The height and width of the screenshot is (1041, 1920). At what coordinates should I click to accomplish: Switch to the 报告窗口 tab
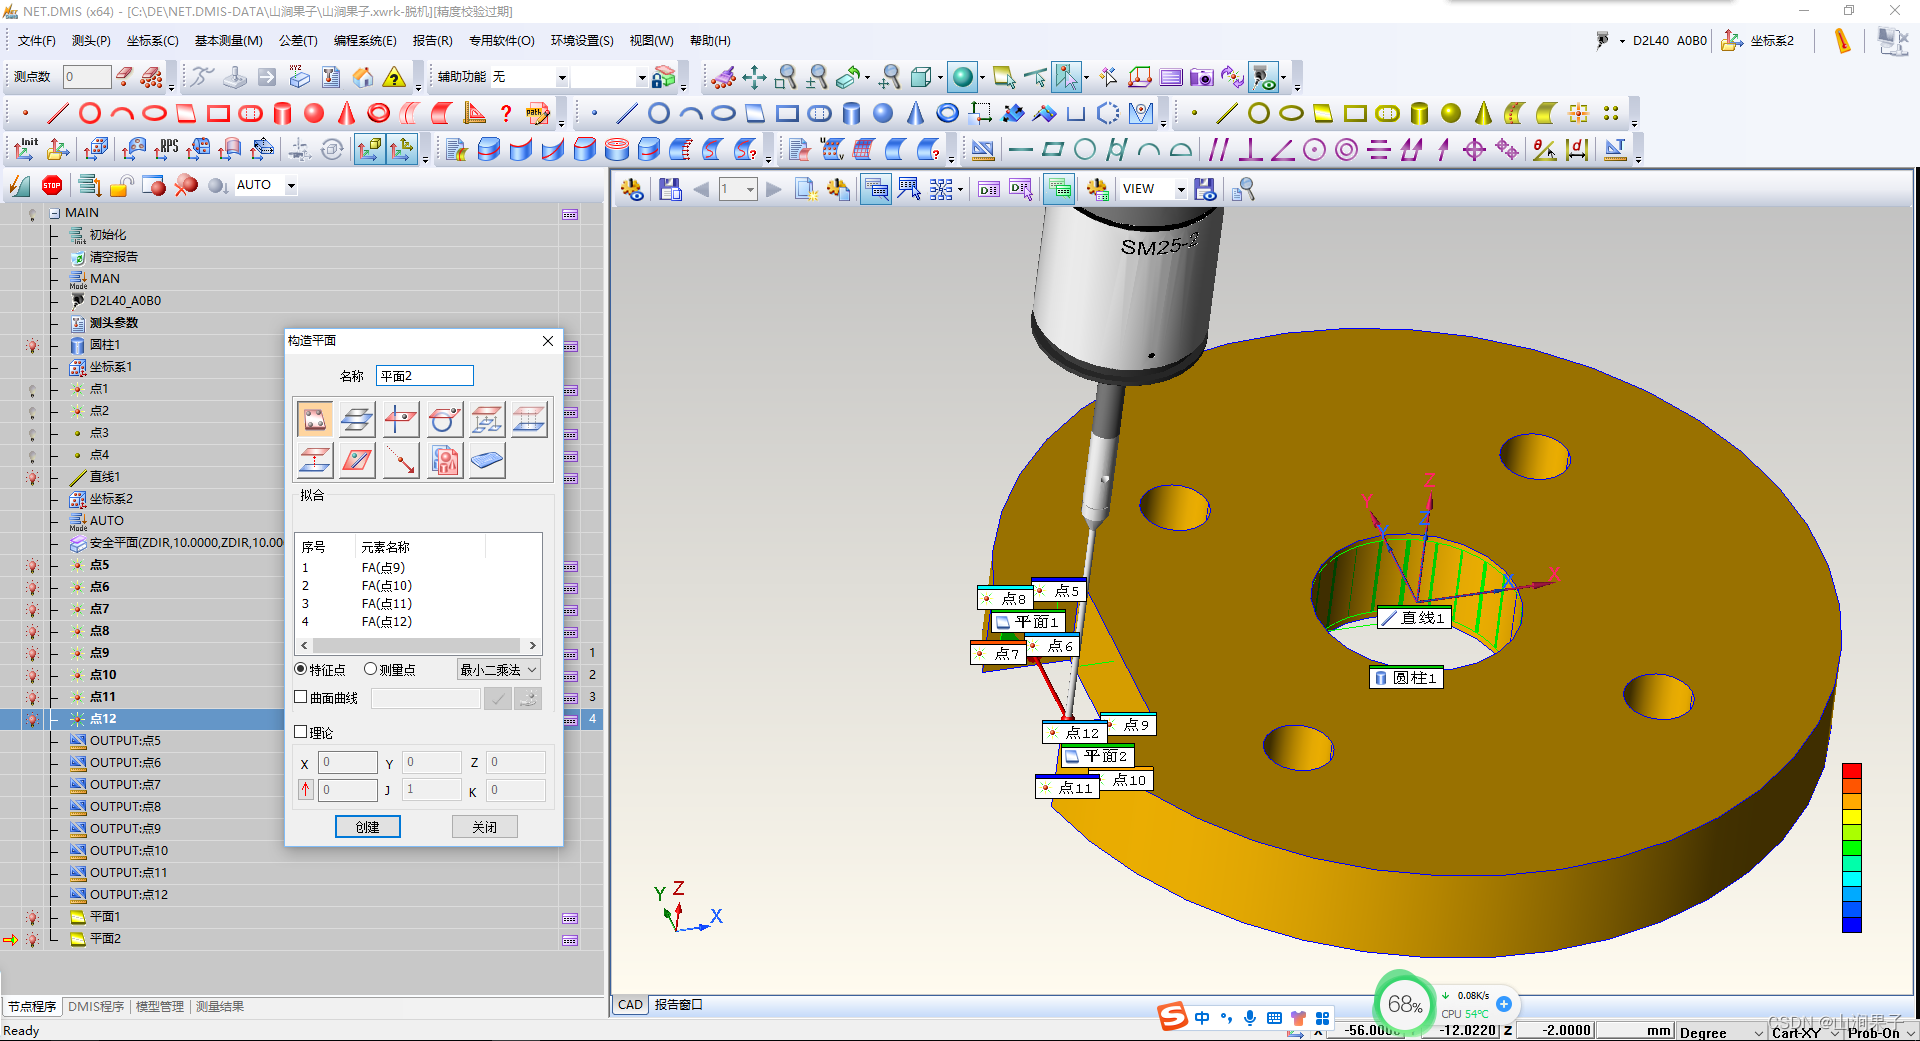tap(679, 1005)
